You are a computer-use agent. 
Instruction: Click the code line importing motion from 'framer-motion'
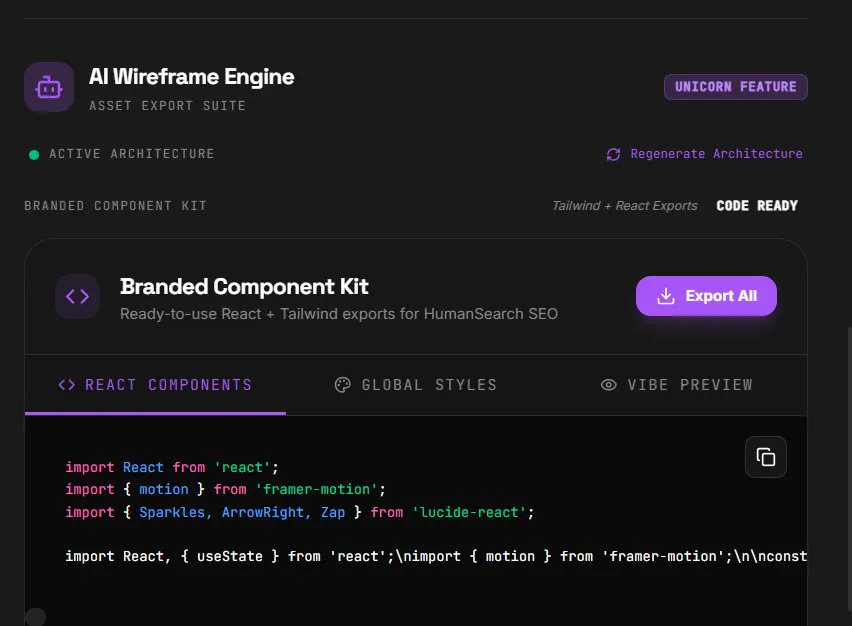[x=225, y=490]
